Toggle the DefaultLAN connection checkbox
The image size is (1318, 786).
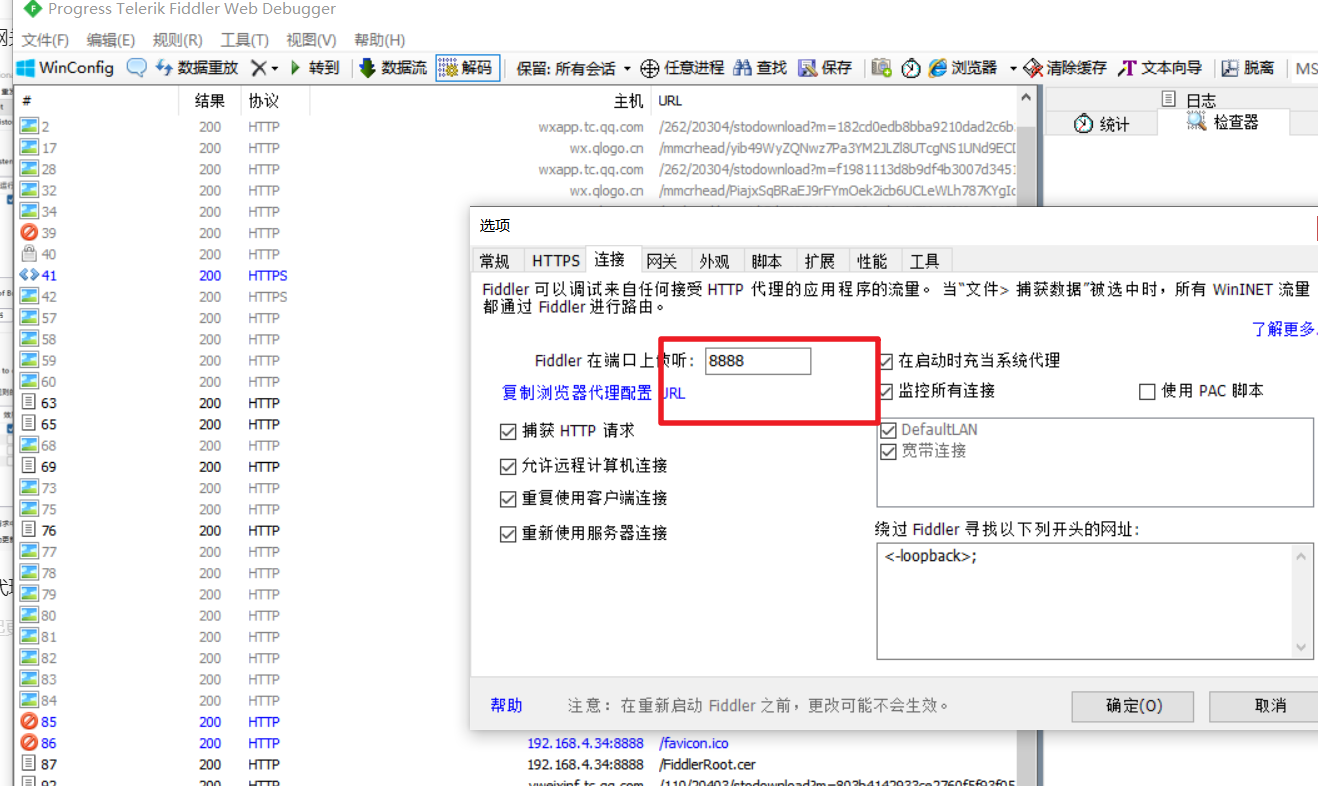(x=888, y=430)
